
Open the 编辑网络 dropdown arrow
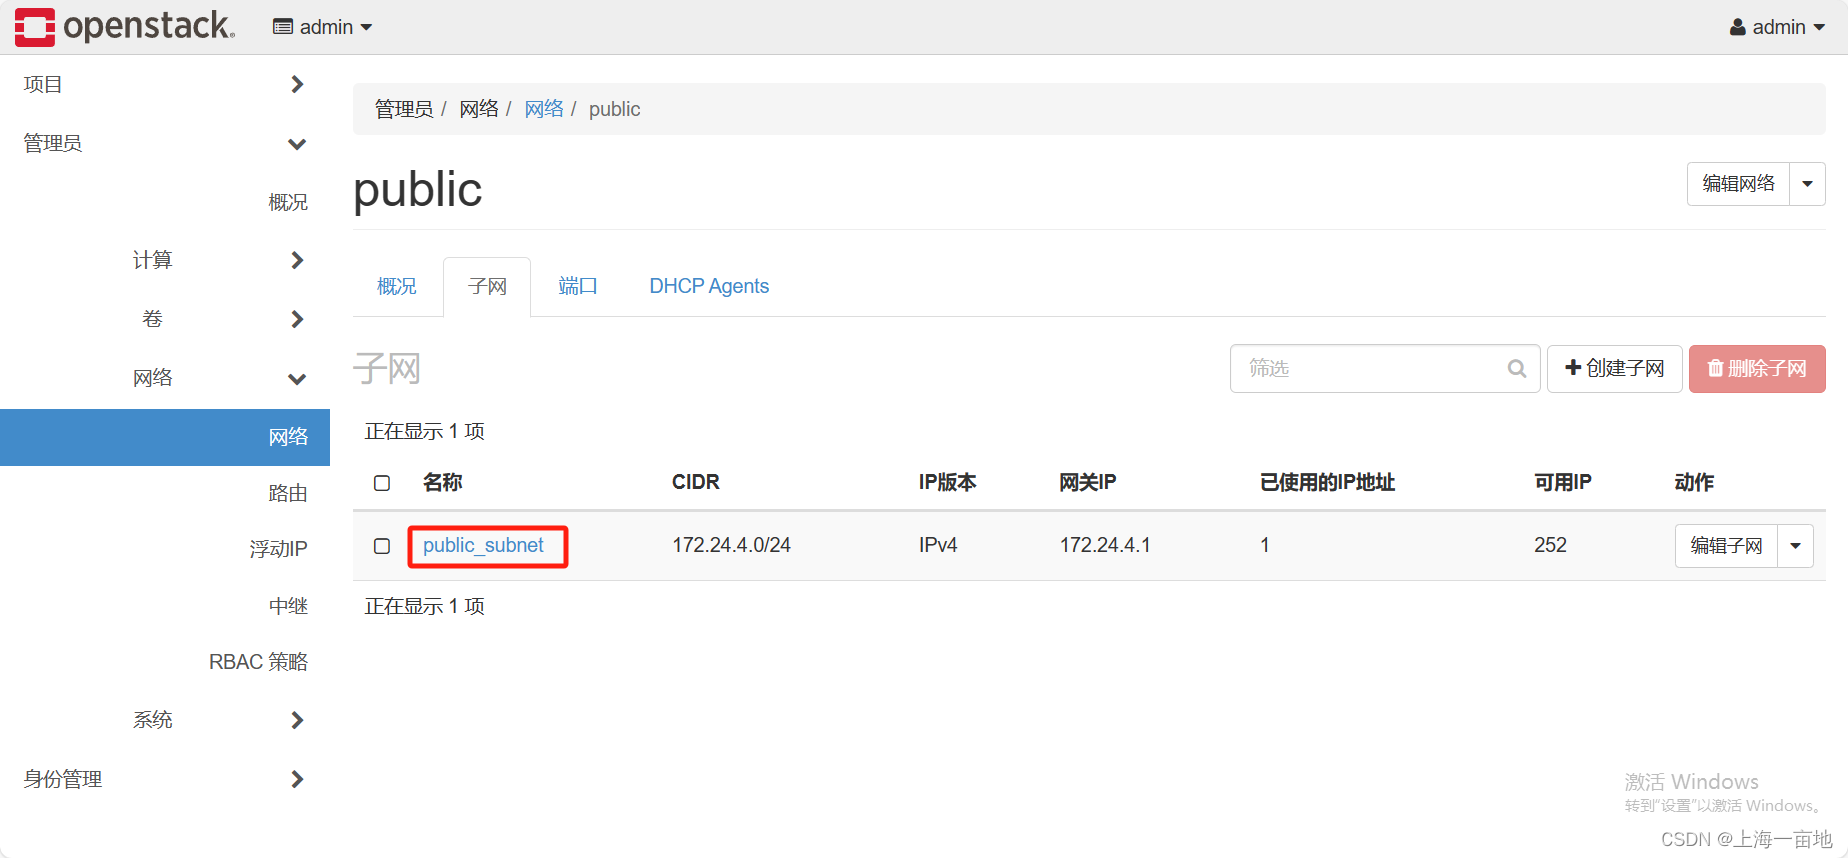point(1807,184)
